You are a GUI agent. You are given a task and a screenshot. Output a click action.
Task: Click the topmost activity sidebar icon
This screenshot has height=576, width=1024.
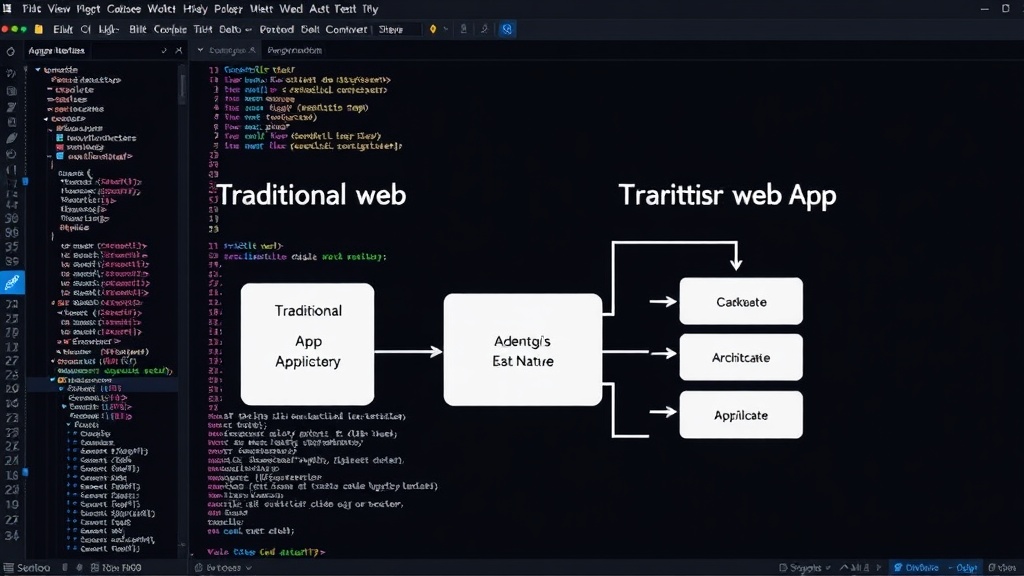click(x=11, y=74)
